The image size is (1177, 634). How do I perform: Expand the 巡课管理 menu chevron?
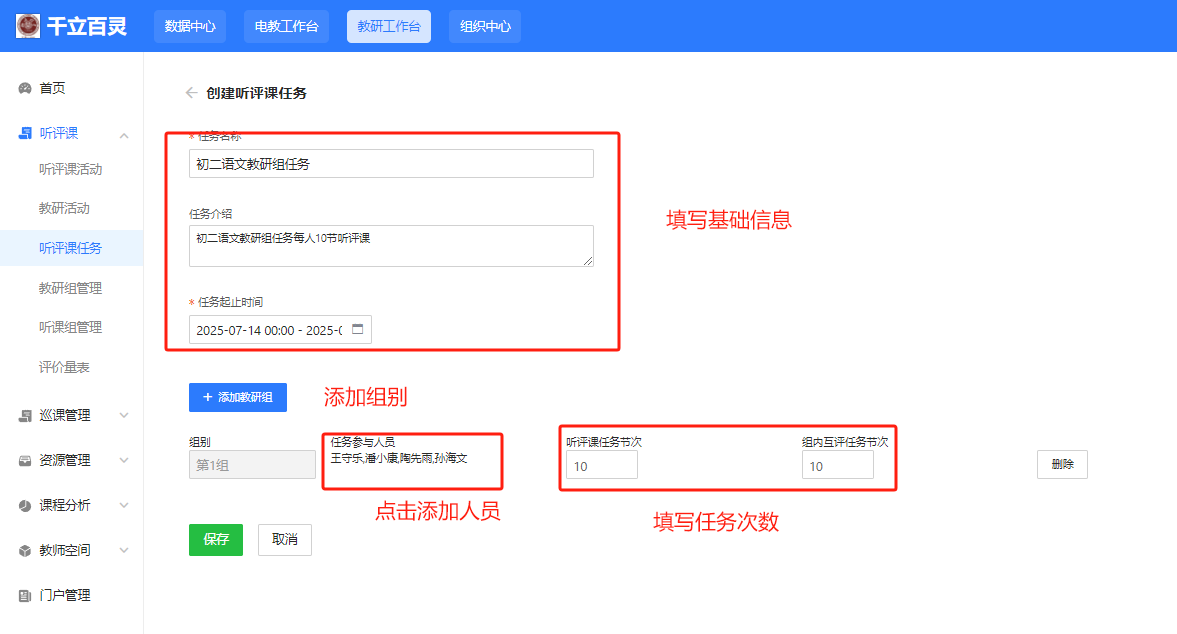tap(124, 415)
